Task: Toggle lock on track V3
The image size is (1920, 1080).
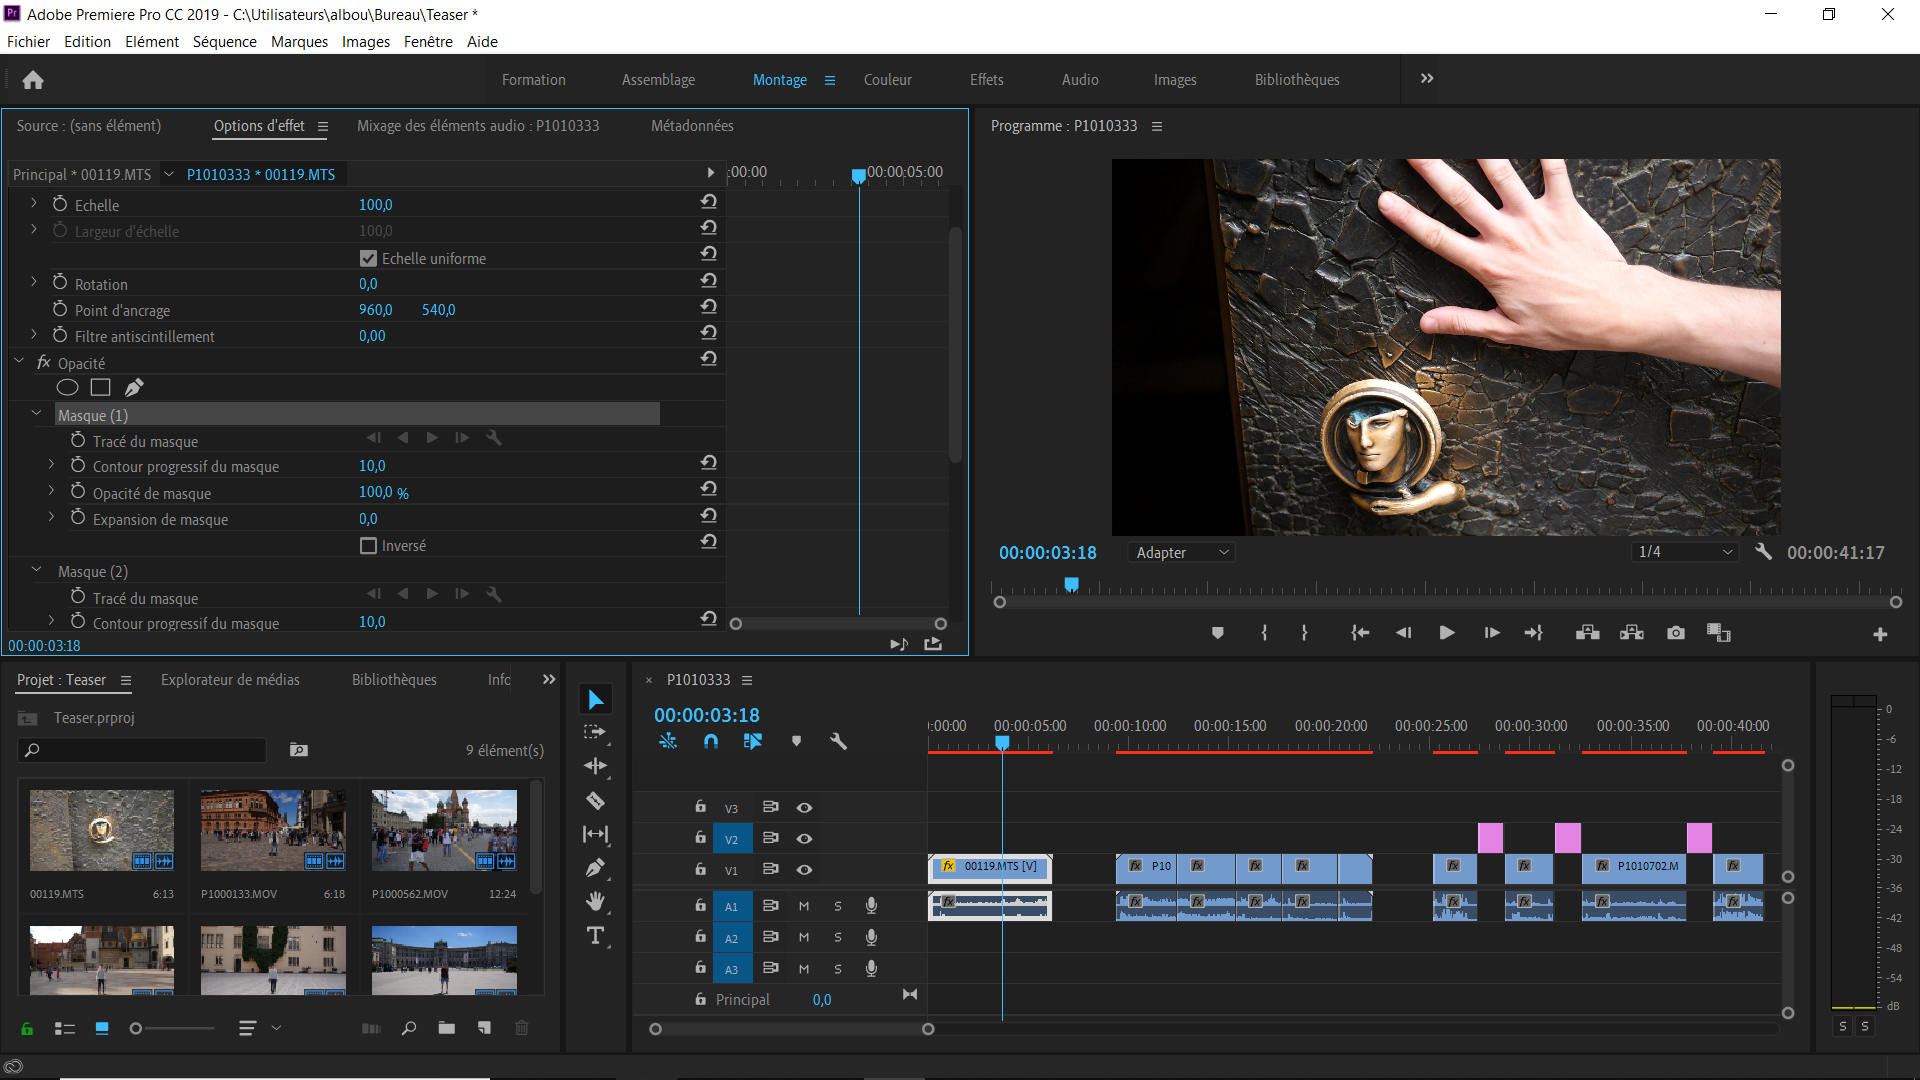Action: 701,806
